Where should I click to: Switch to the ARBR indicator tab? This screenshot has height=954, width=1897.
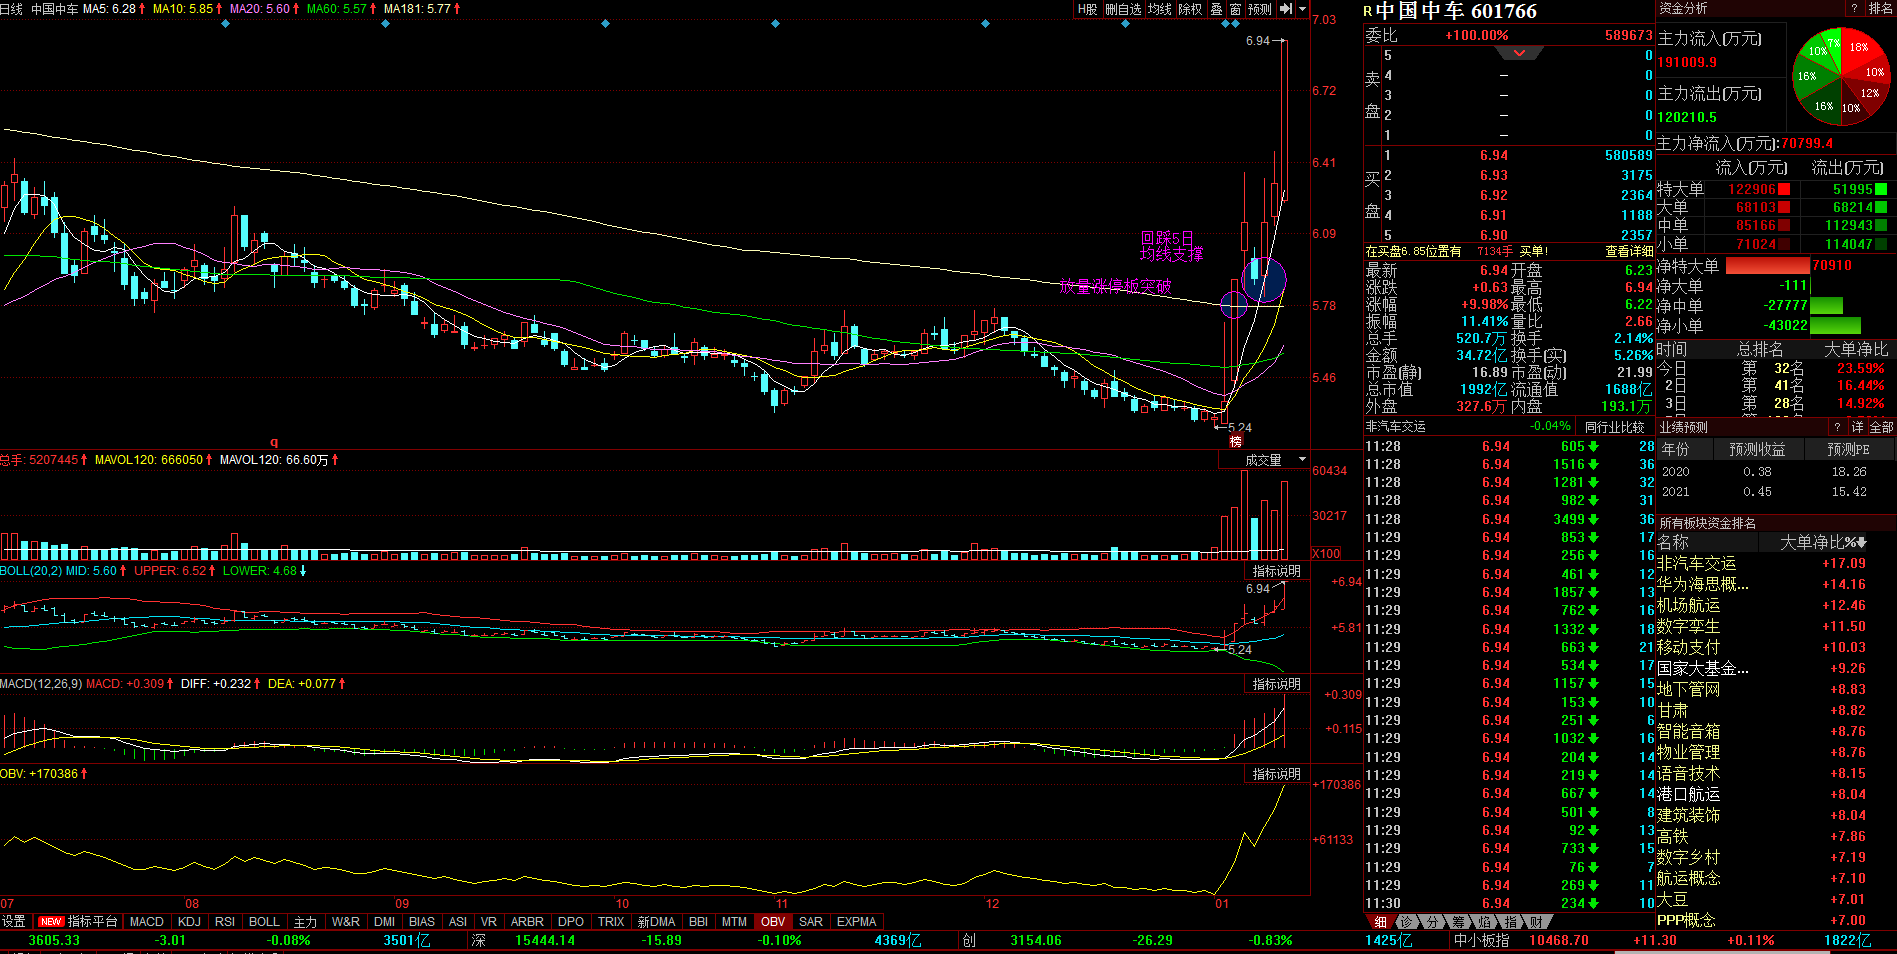point(527,922)
